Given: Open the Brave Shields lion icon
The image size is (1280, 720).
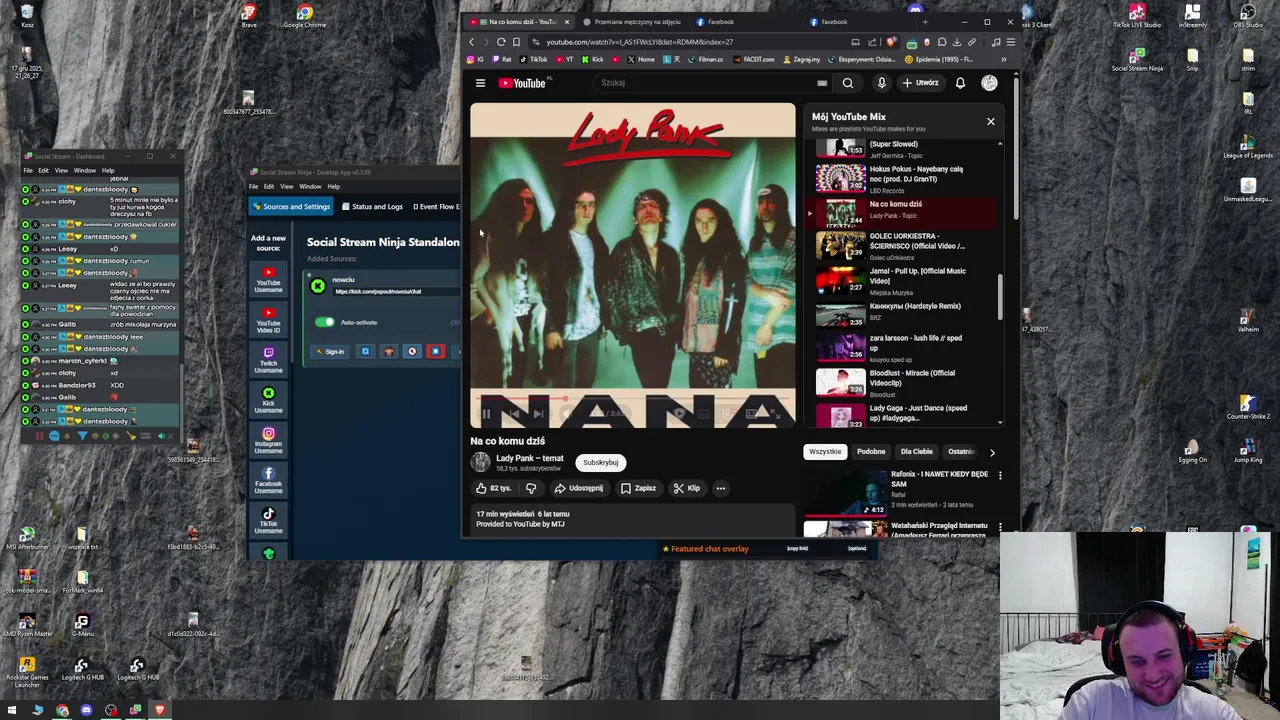Looking at the screenshot, I should [x=892, y=42].
